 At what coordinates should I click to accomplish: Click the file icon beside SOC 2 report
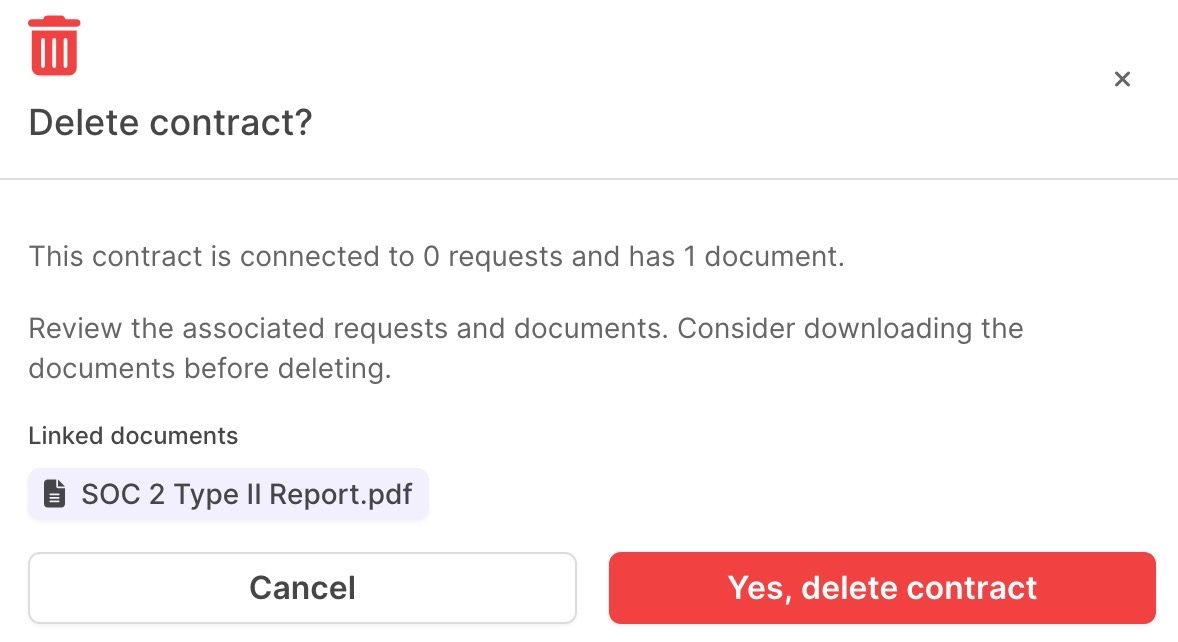(54, 494)
